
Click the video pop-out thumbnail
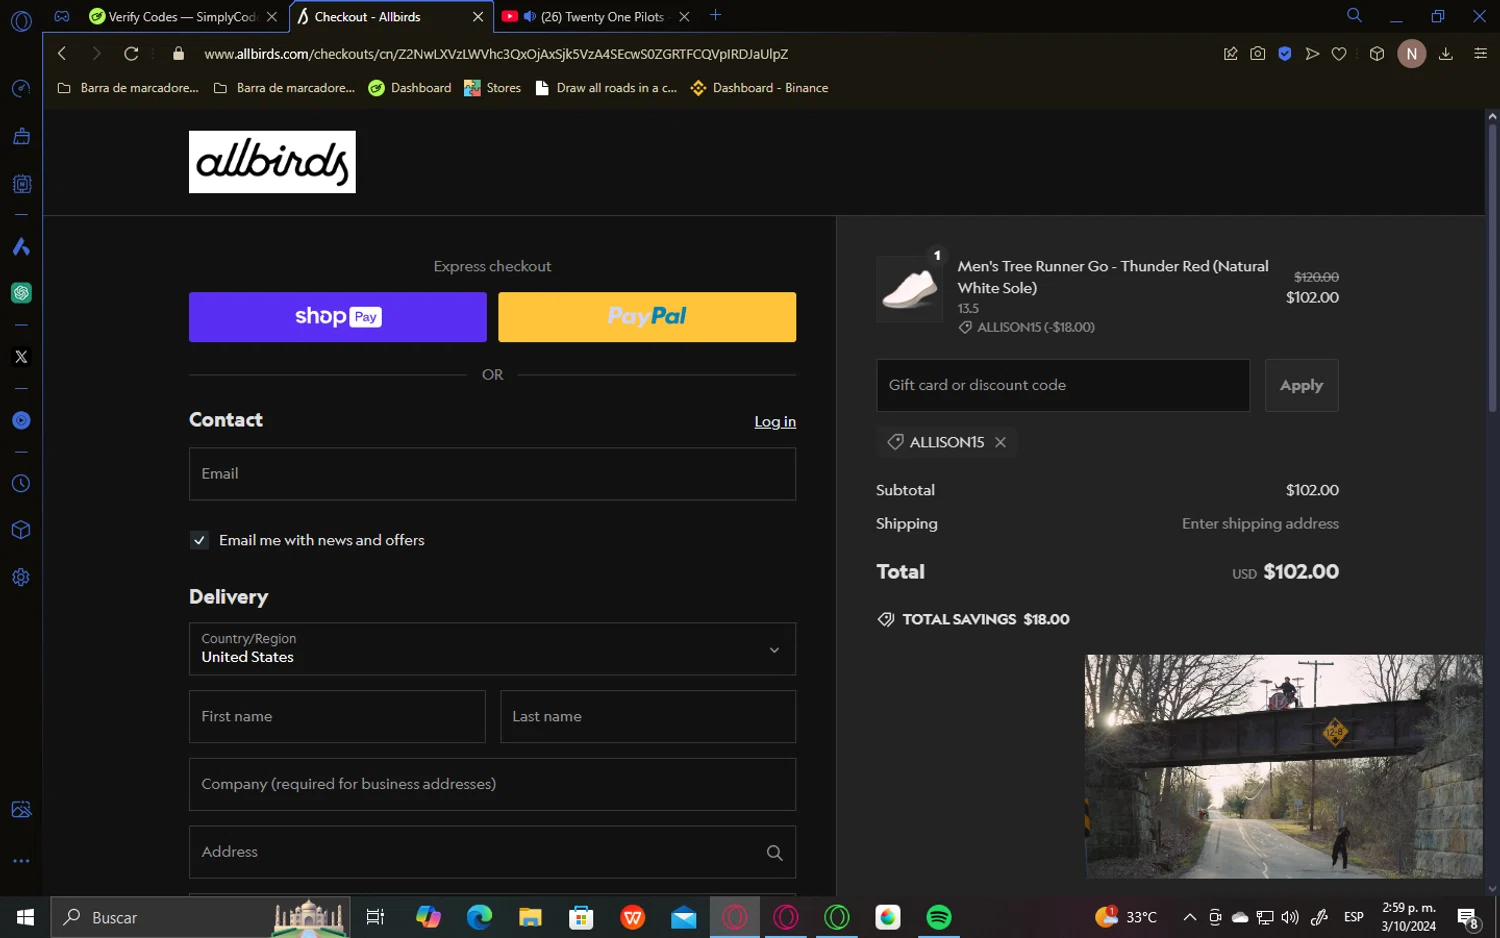click(1284, 767)
